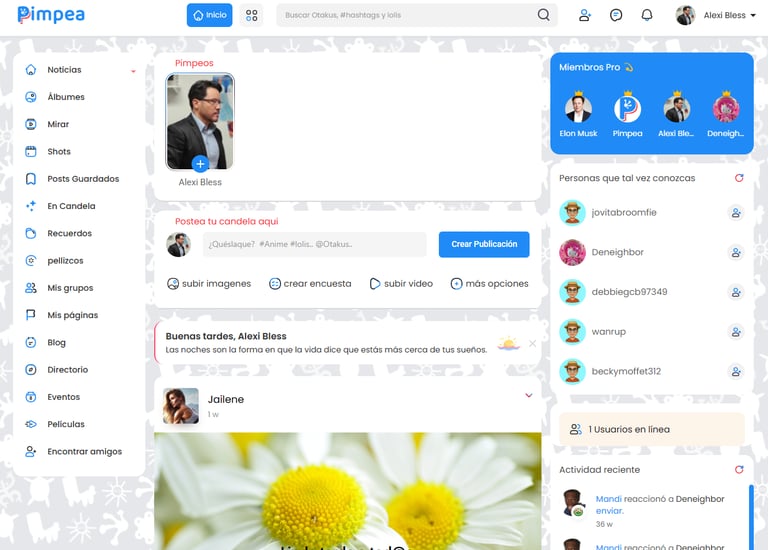This screenshot has width=768, height=550.
Task: Open messages chat icon in header
Action: coord(616,15)
